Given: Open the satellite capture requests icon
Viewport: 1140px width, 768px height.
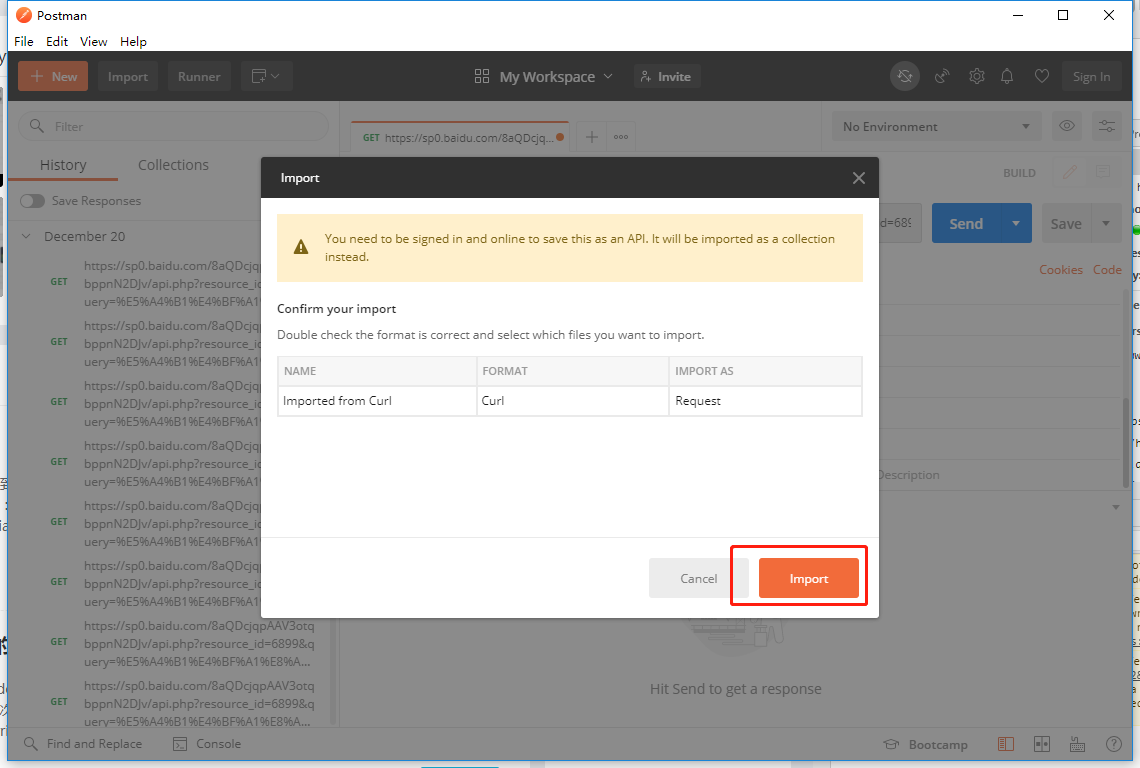Looking at the screenshot, I should click(941, 76).
